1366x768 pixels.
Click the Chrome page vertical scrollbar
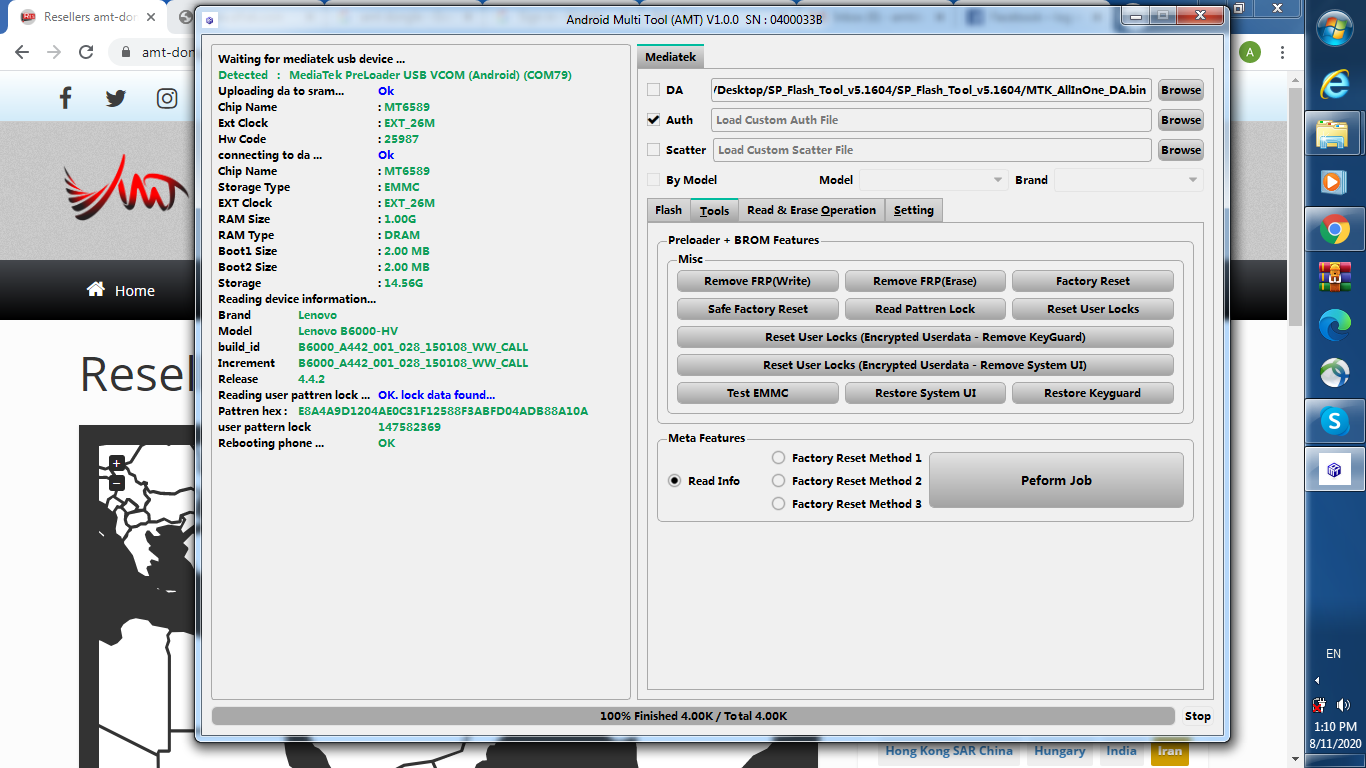click(x=1295, y=205)
